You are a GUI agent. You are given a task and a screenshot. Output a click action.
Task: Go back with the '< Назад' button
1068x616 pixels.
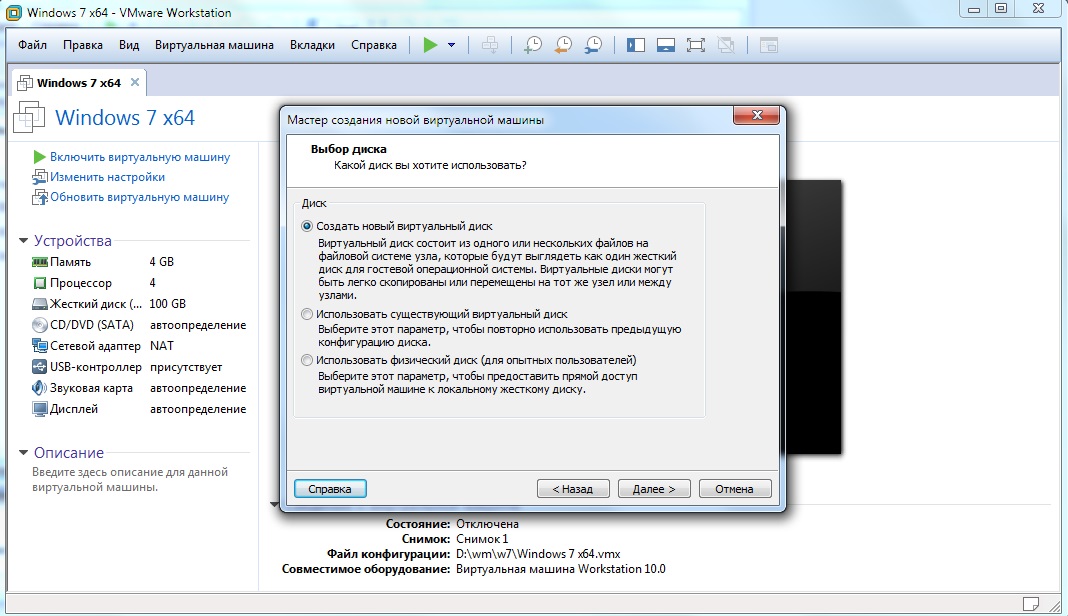point(573,489)
